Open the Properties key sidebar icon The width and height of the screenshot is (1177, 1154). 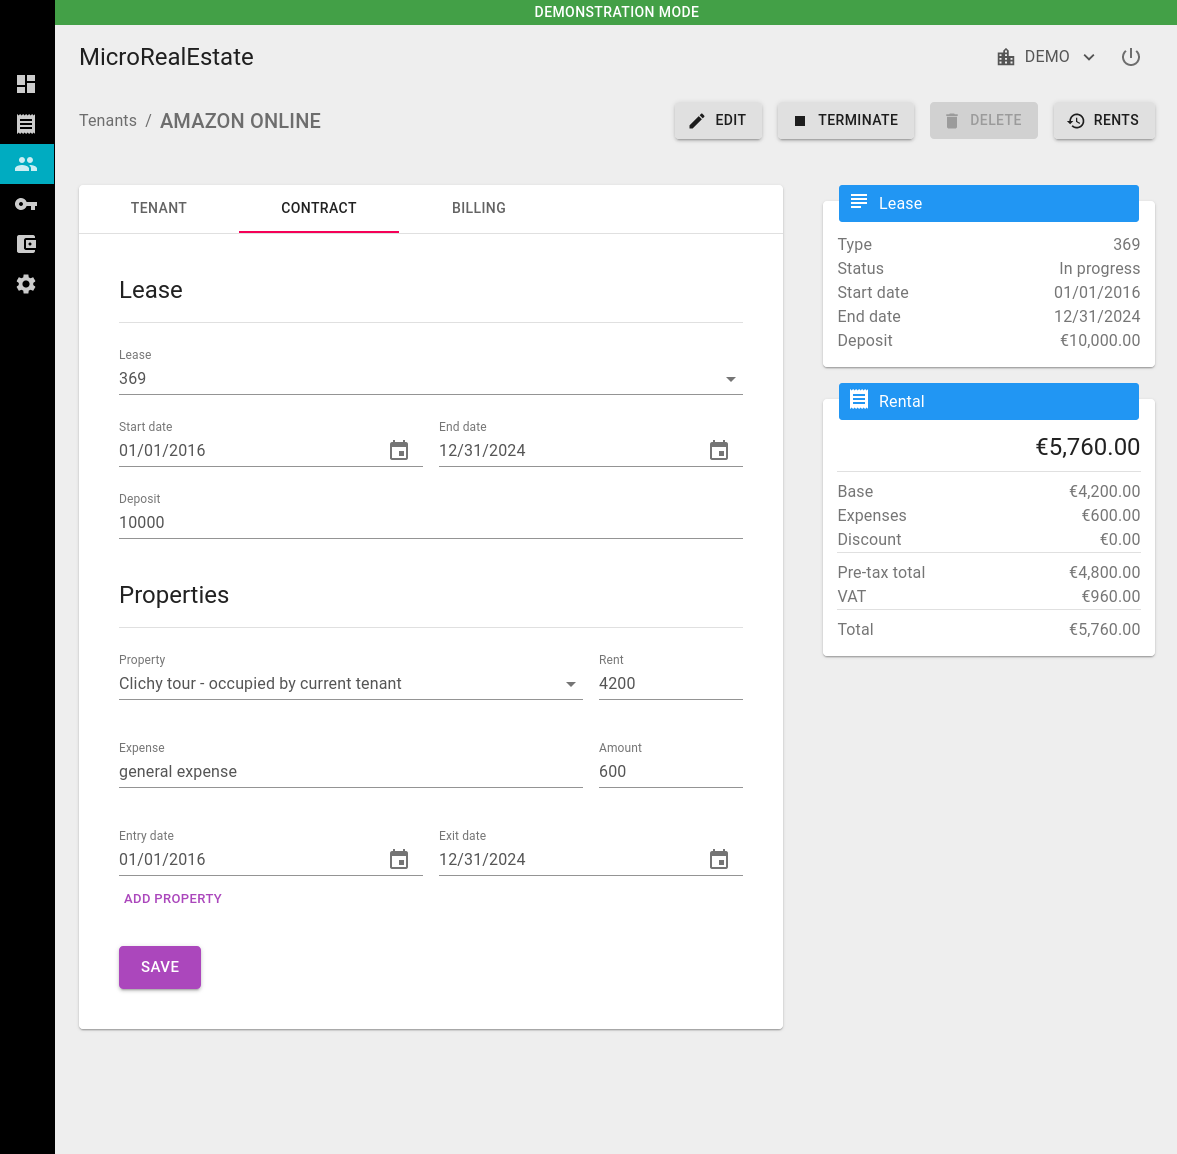[26, 204]
